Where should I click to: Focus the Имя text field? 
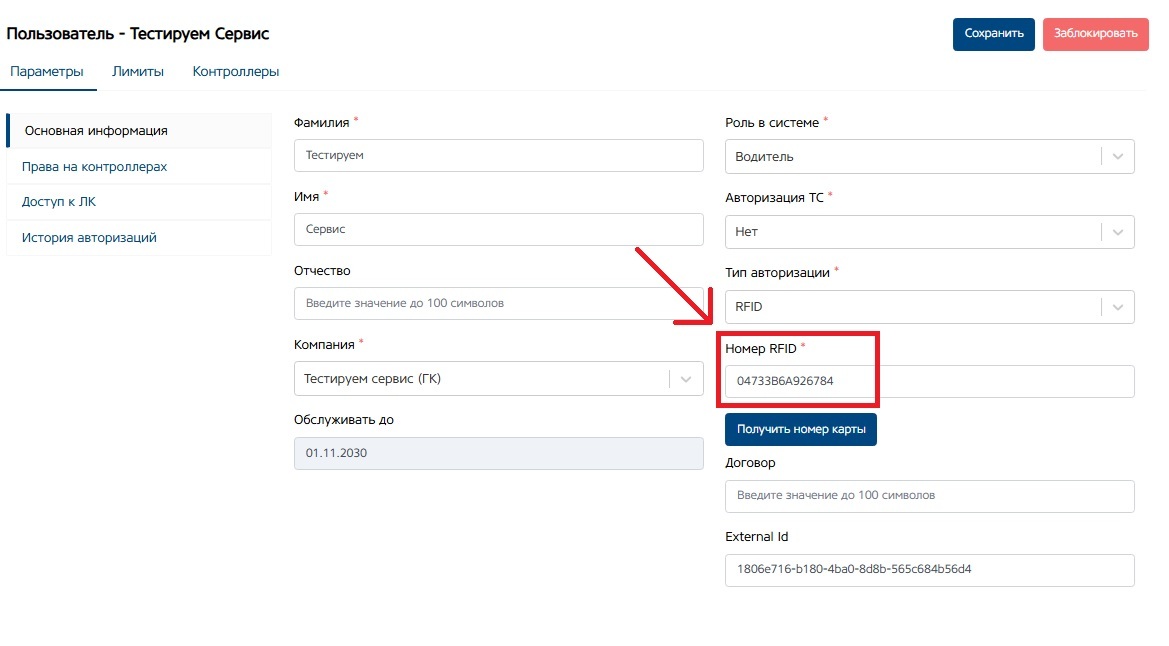[498, 230]
